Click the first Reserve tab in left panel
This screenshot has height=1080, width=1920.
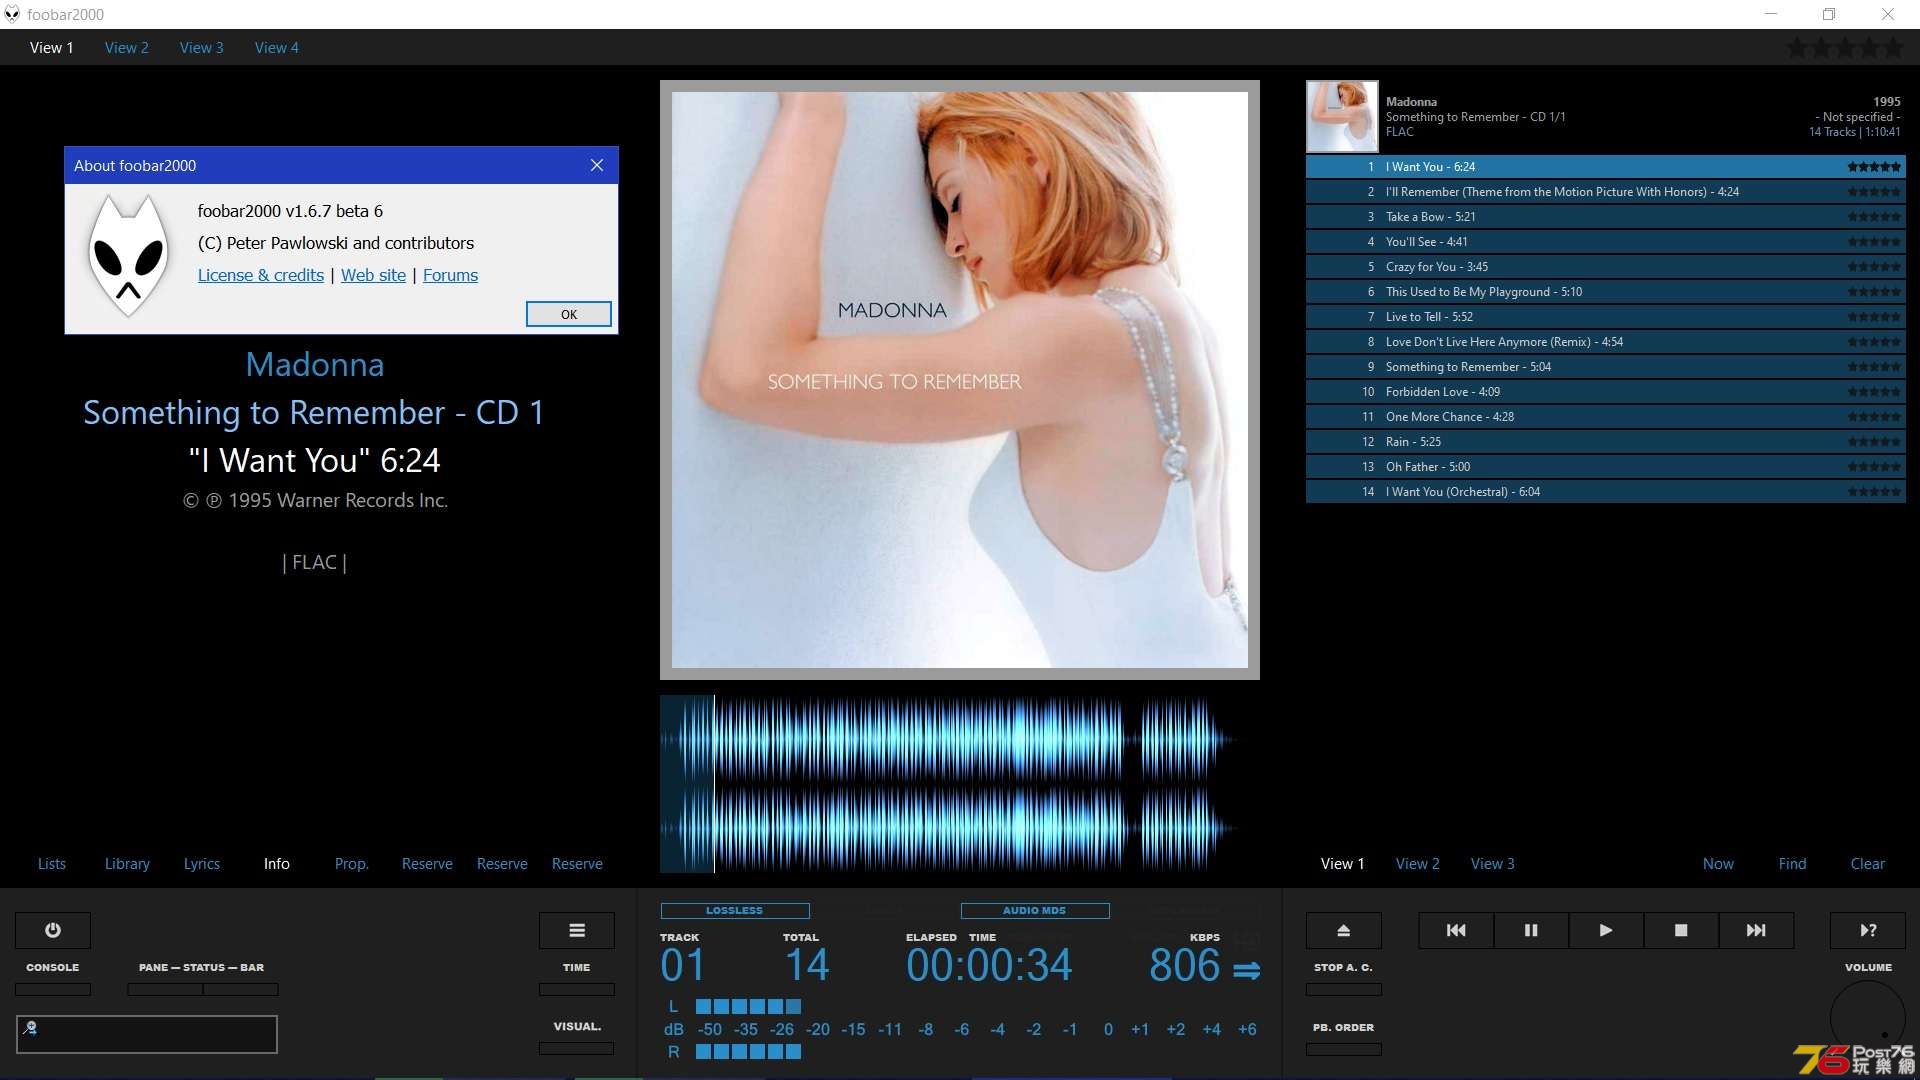click(x=427, y=864)
